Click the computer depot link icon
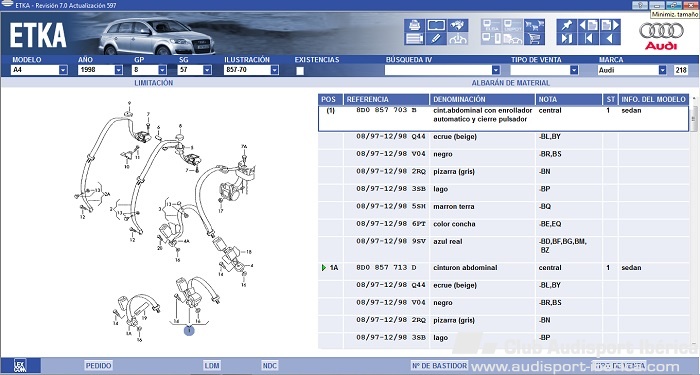Screen dimensions: 700x375 512,25
